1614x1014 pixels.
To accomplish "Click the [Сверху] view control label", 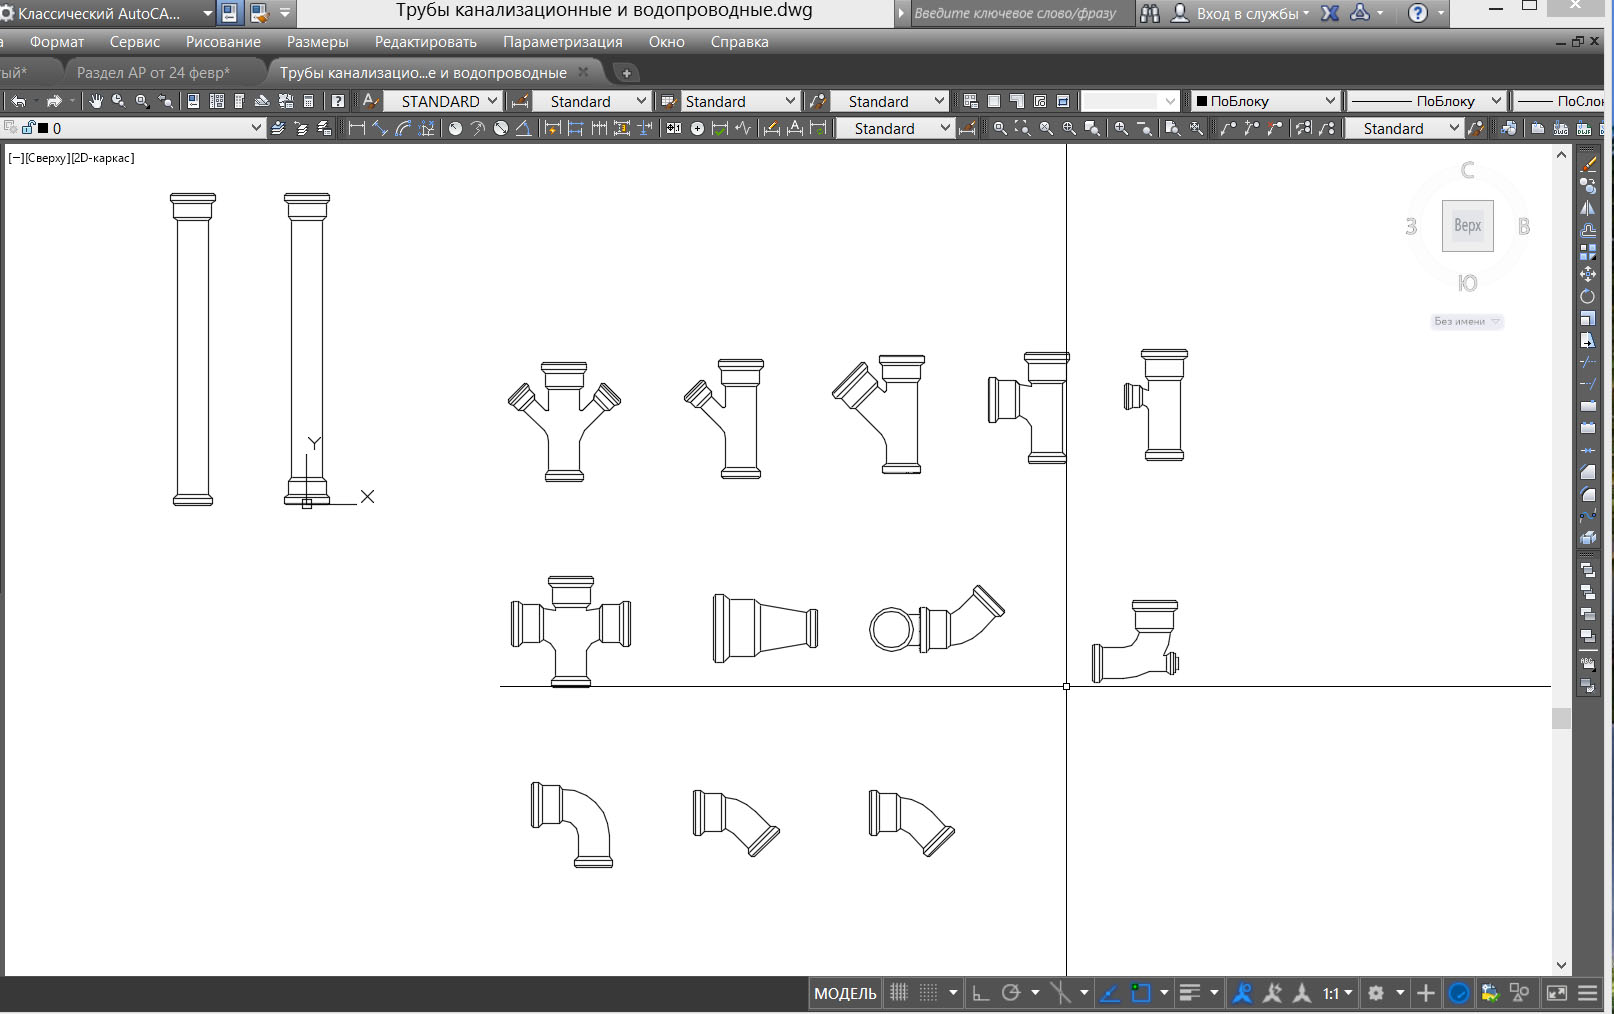I will [x=46, y=158].
